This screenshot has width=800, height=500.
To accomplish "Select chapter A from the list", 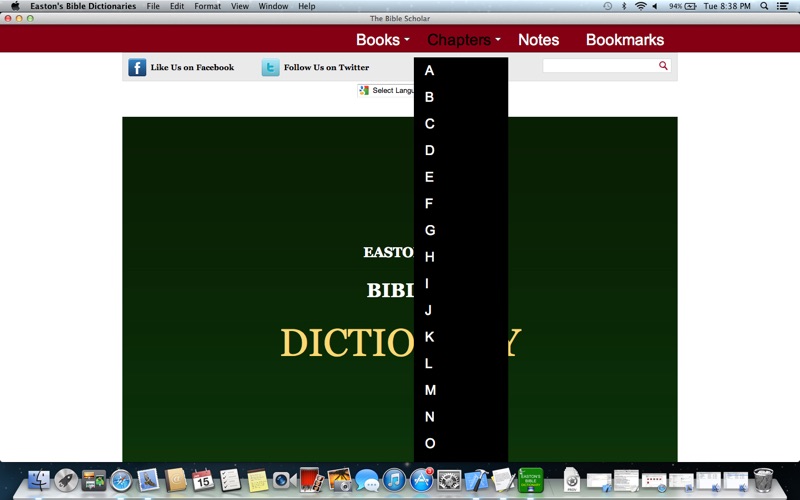I will (x=461, y=70).
